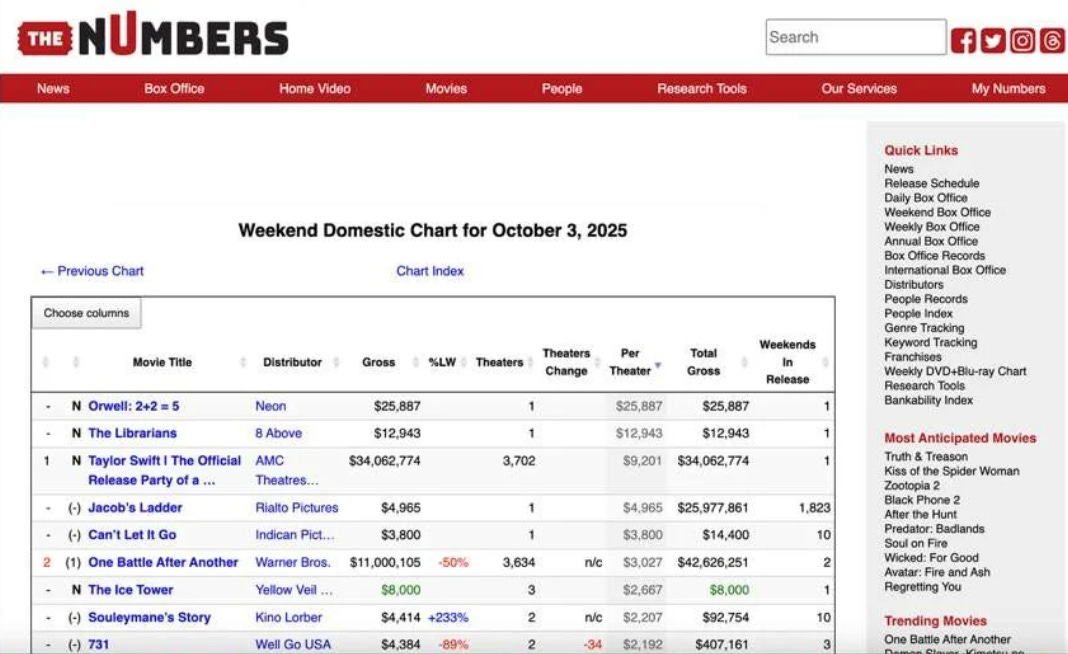Image resolution: width=1068 pixels, height=654 pixels.
Task: Click The Numbers logo
Action: pos(153,35)
